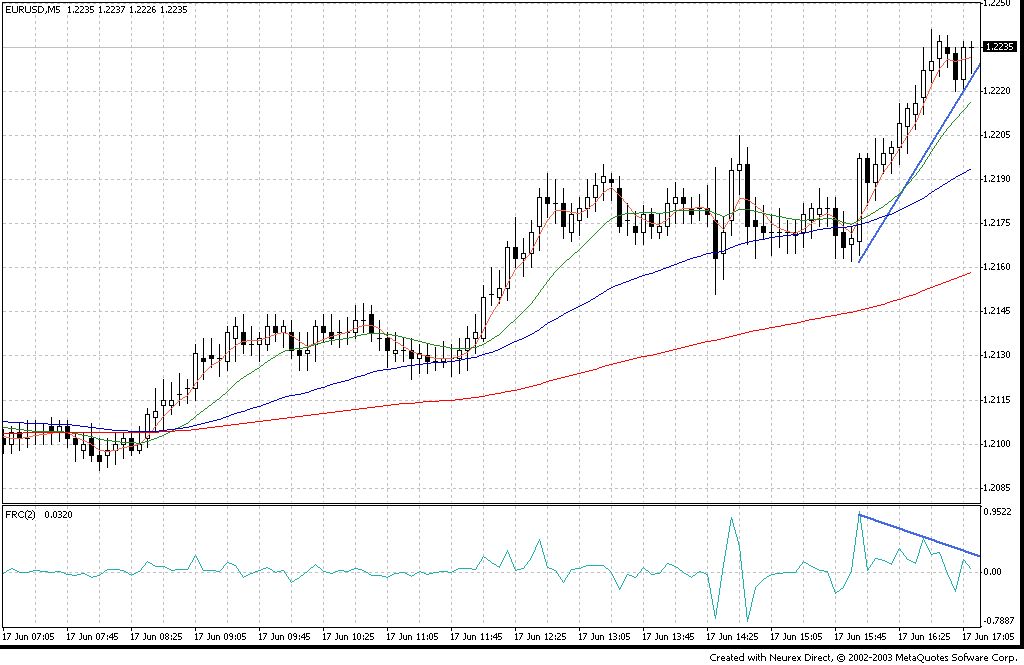Click the 0.9522 indicator scale value

[x=997, y=512]
